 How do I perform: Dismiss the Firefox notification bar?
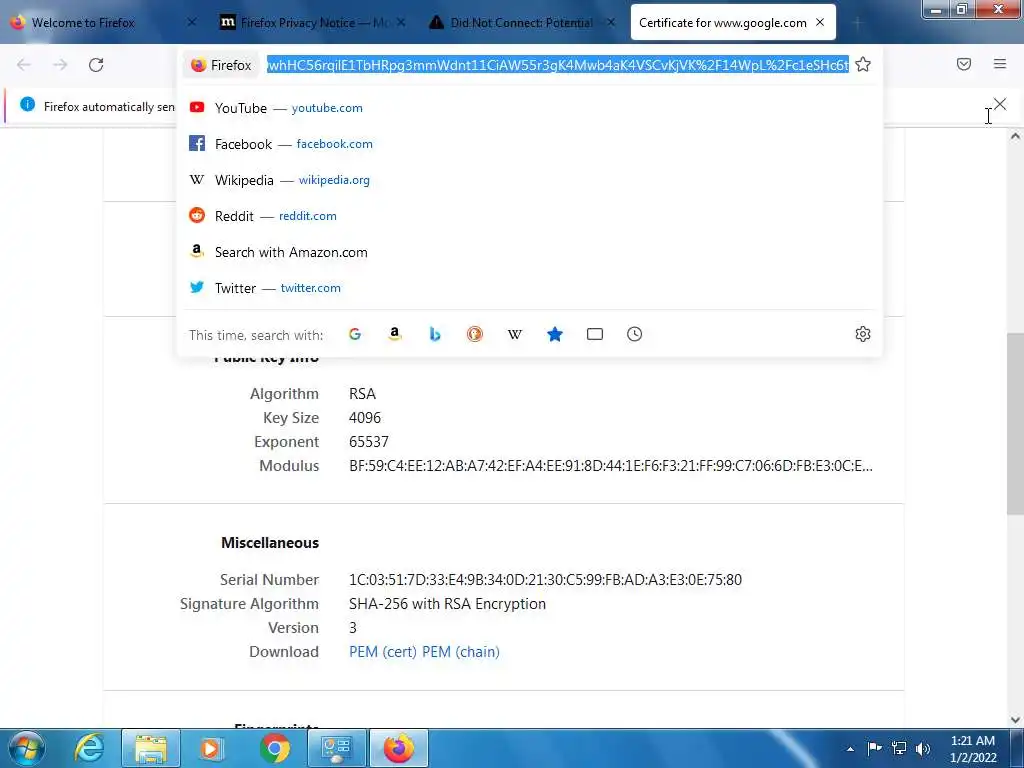click(x=1000, y=104)
